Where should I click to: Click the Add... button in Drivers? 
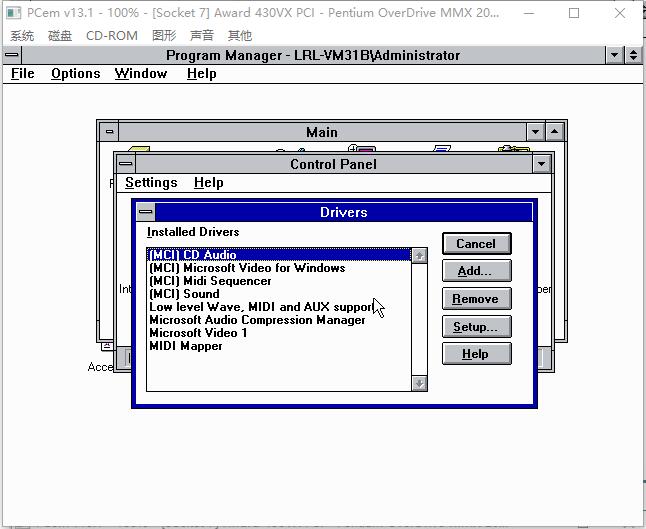click(477, 271)
